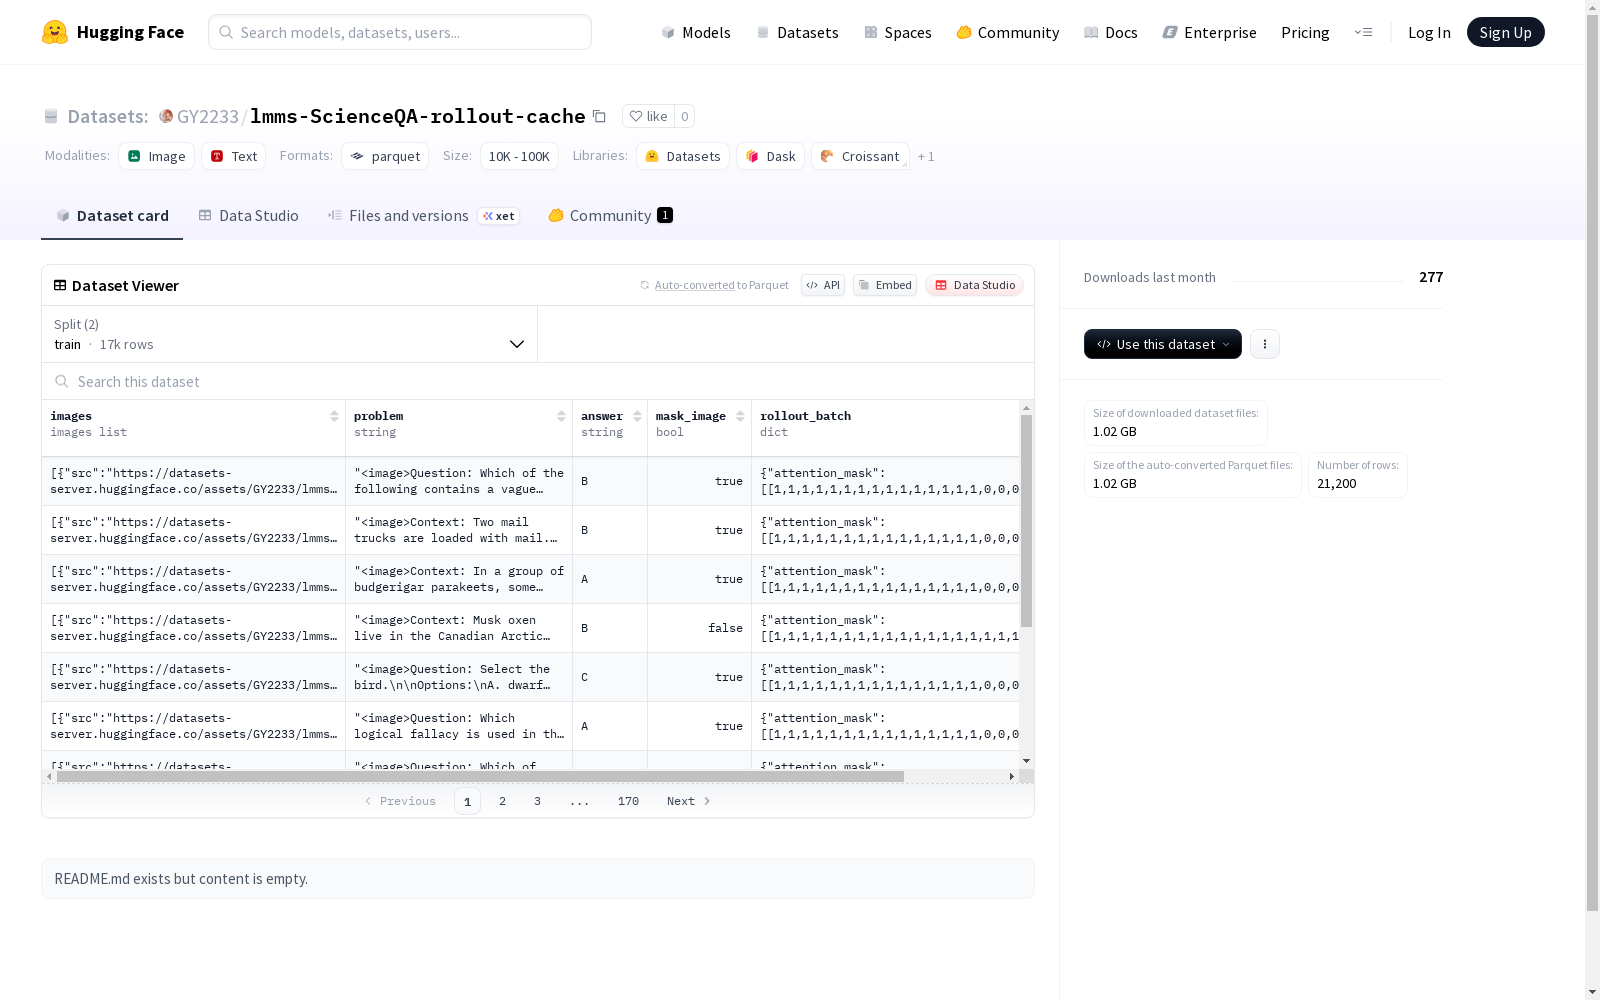Click the answer cell showing C

[x=610, y=677]
